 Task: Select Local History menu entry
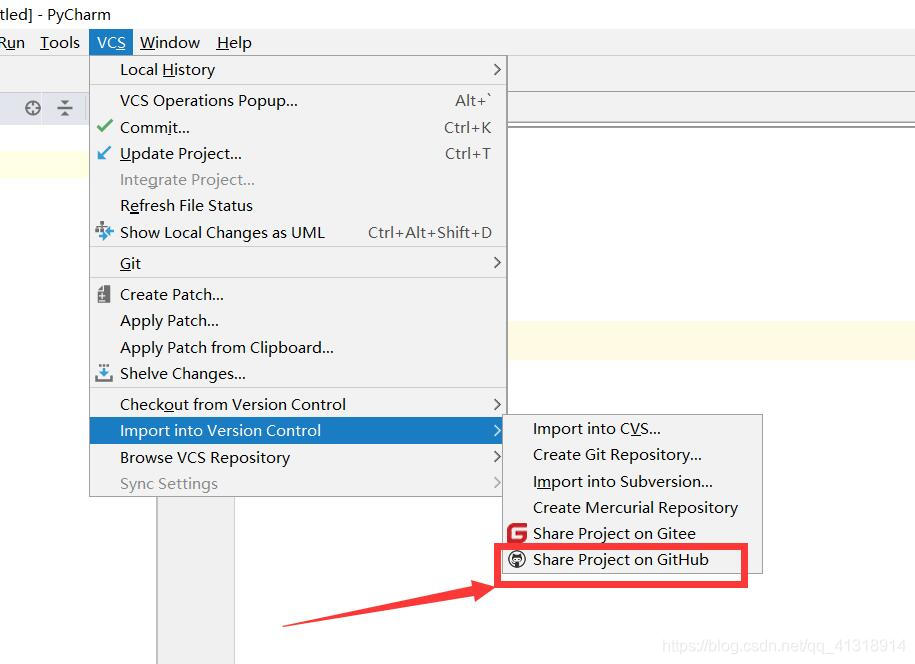click(x=298, y=69)
